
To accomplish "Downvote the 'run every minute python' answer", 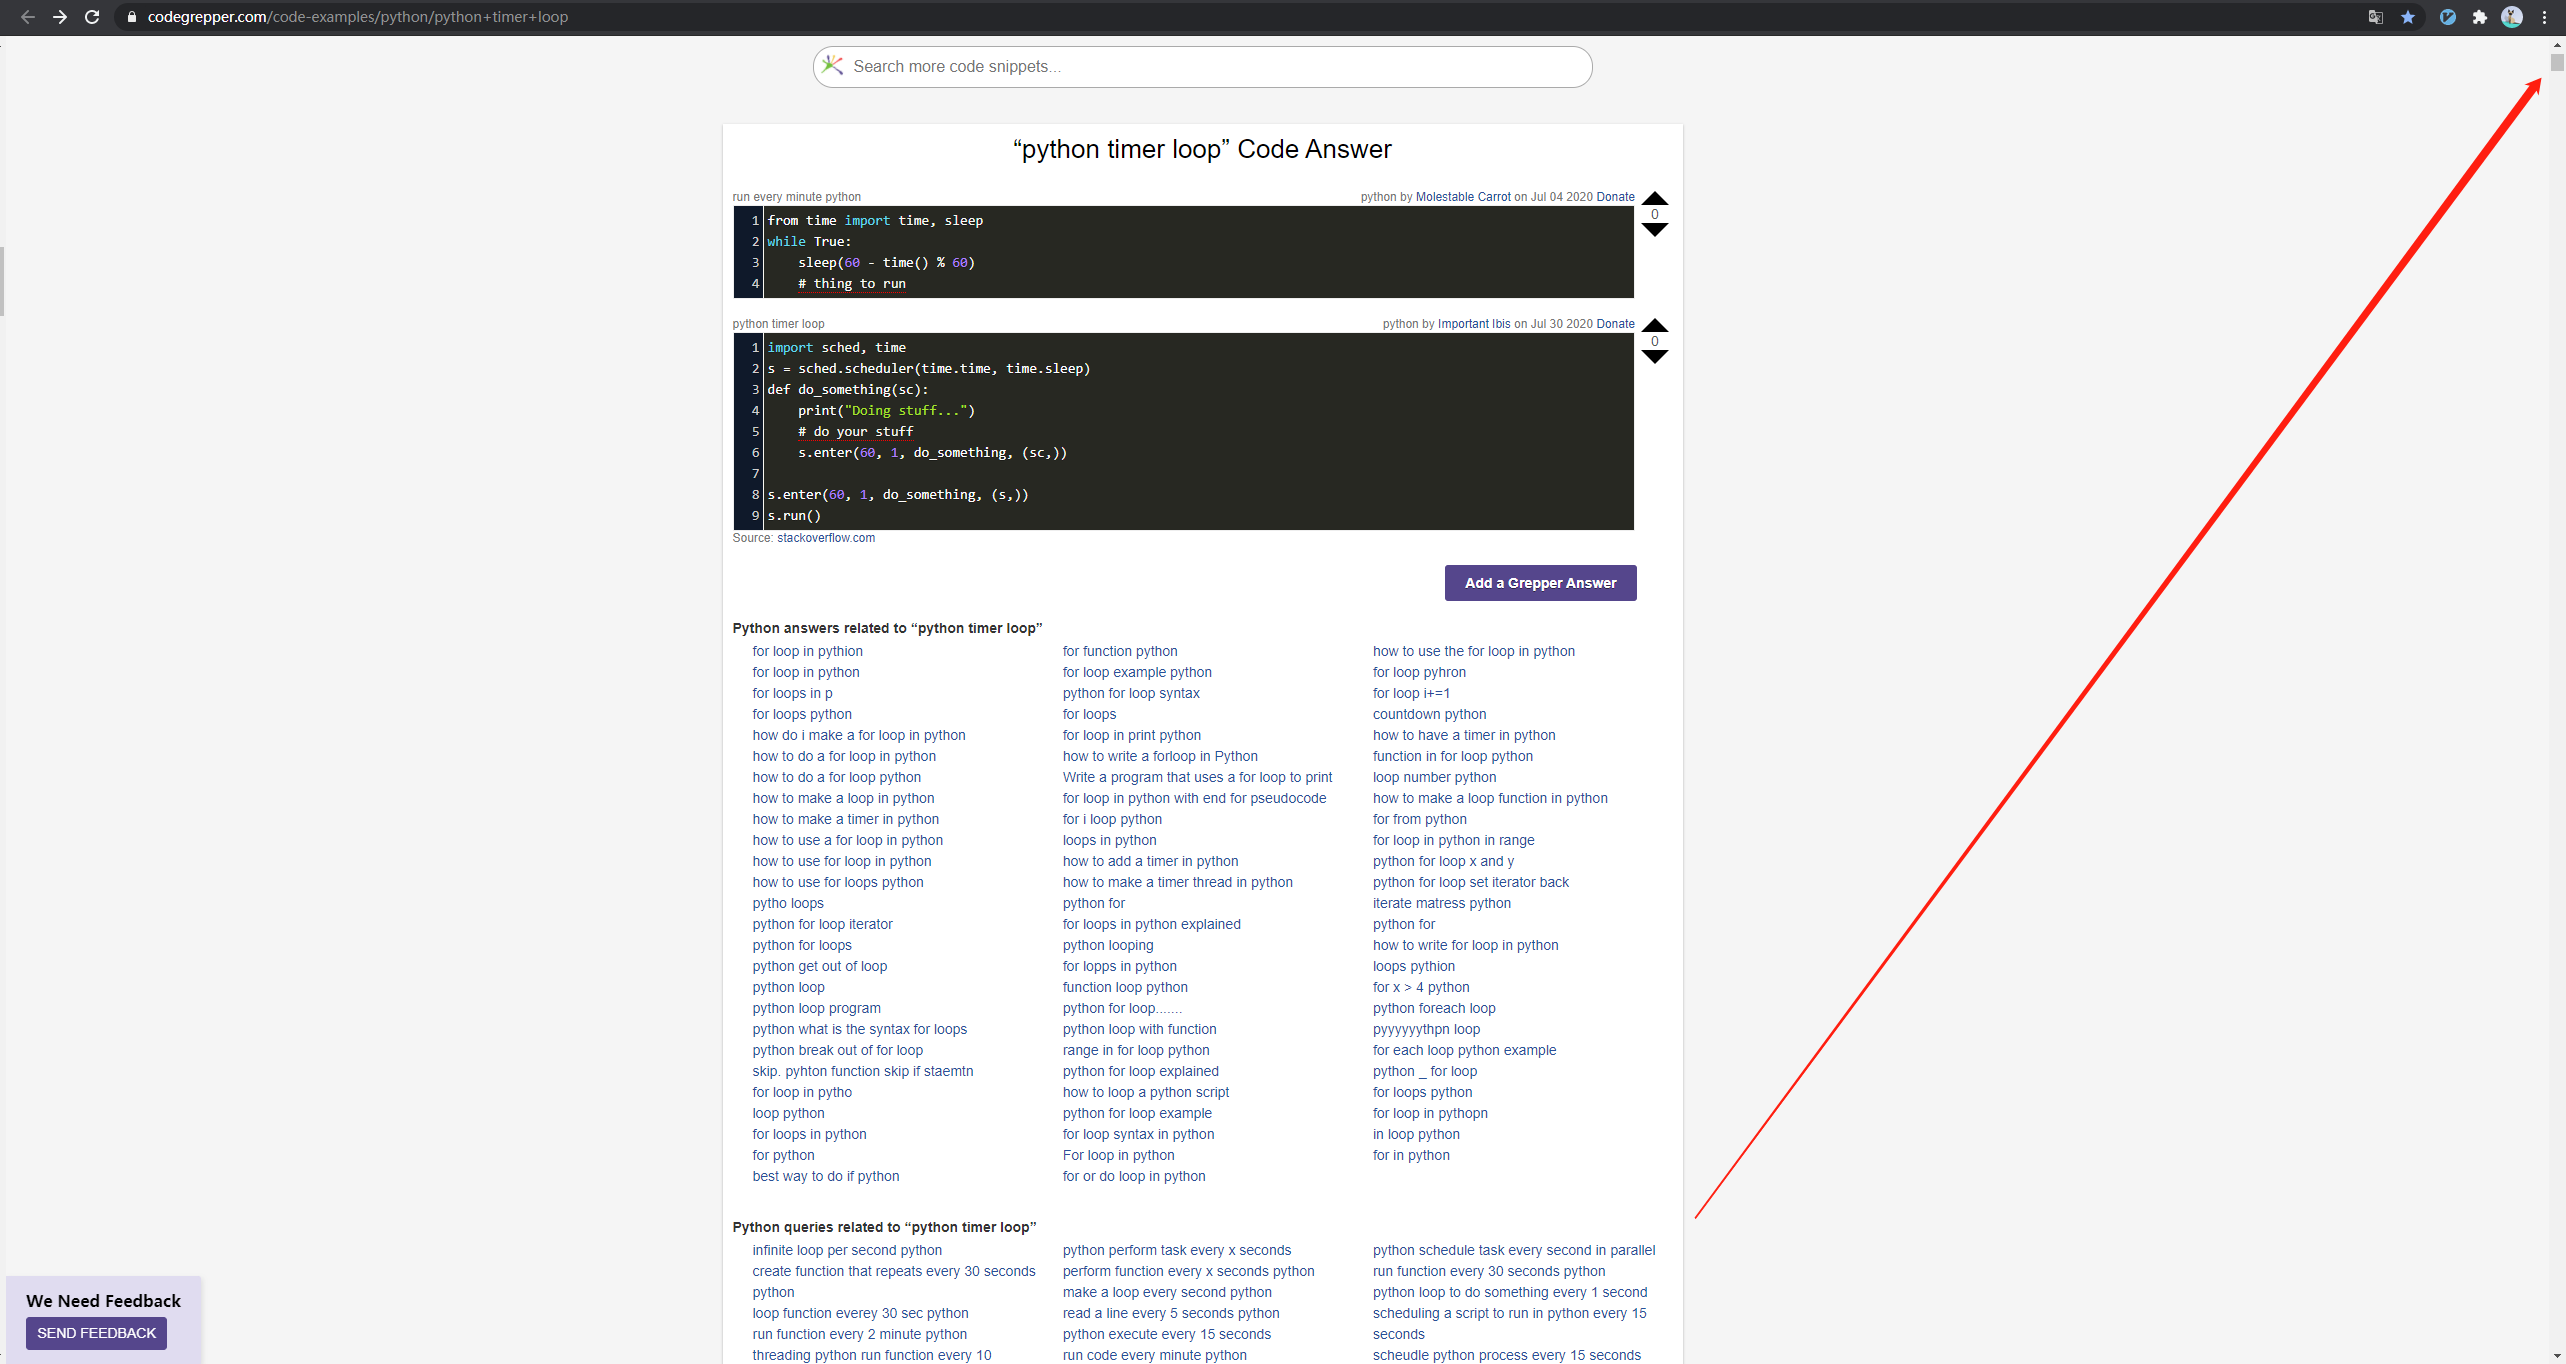I will (1655, 231).
